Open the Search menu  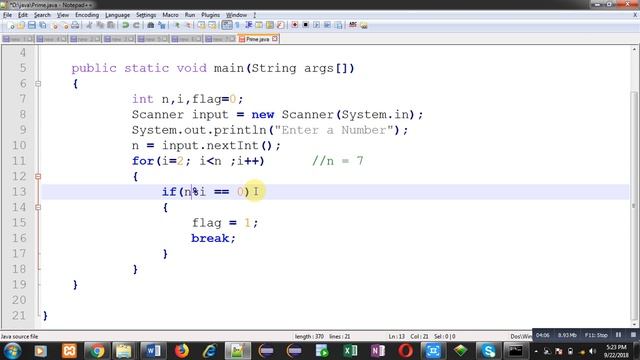tap(42, 15)
